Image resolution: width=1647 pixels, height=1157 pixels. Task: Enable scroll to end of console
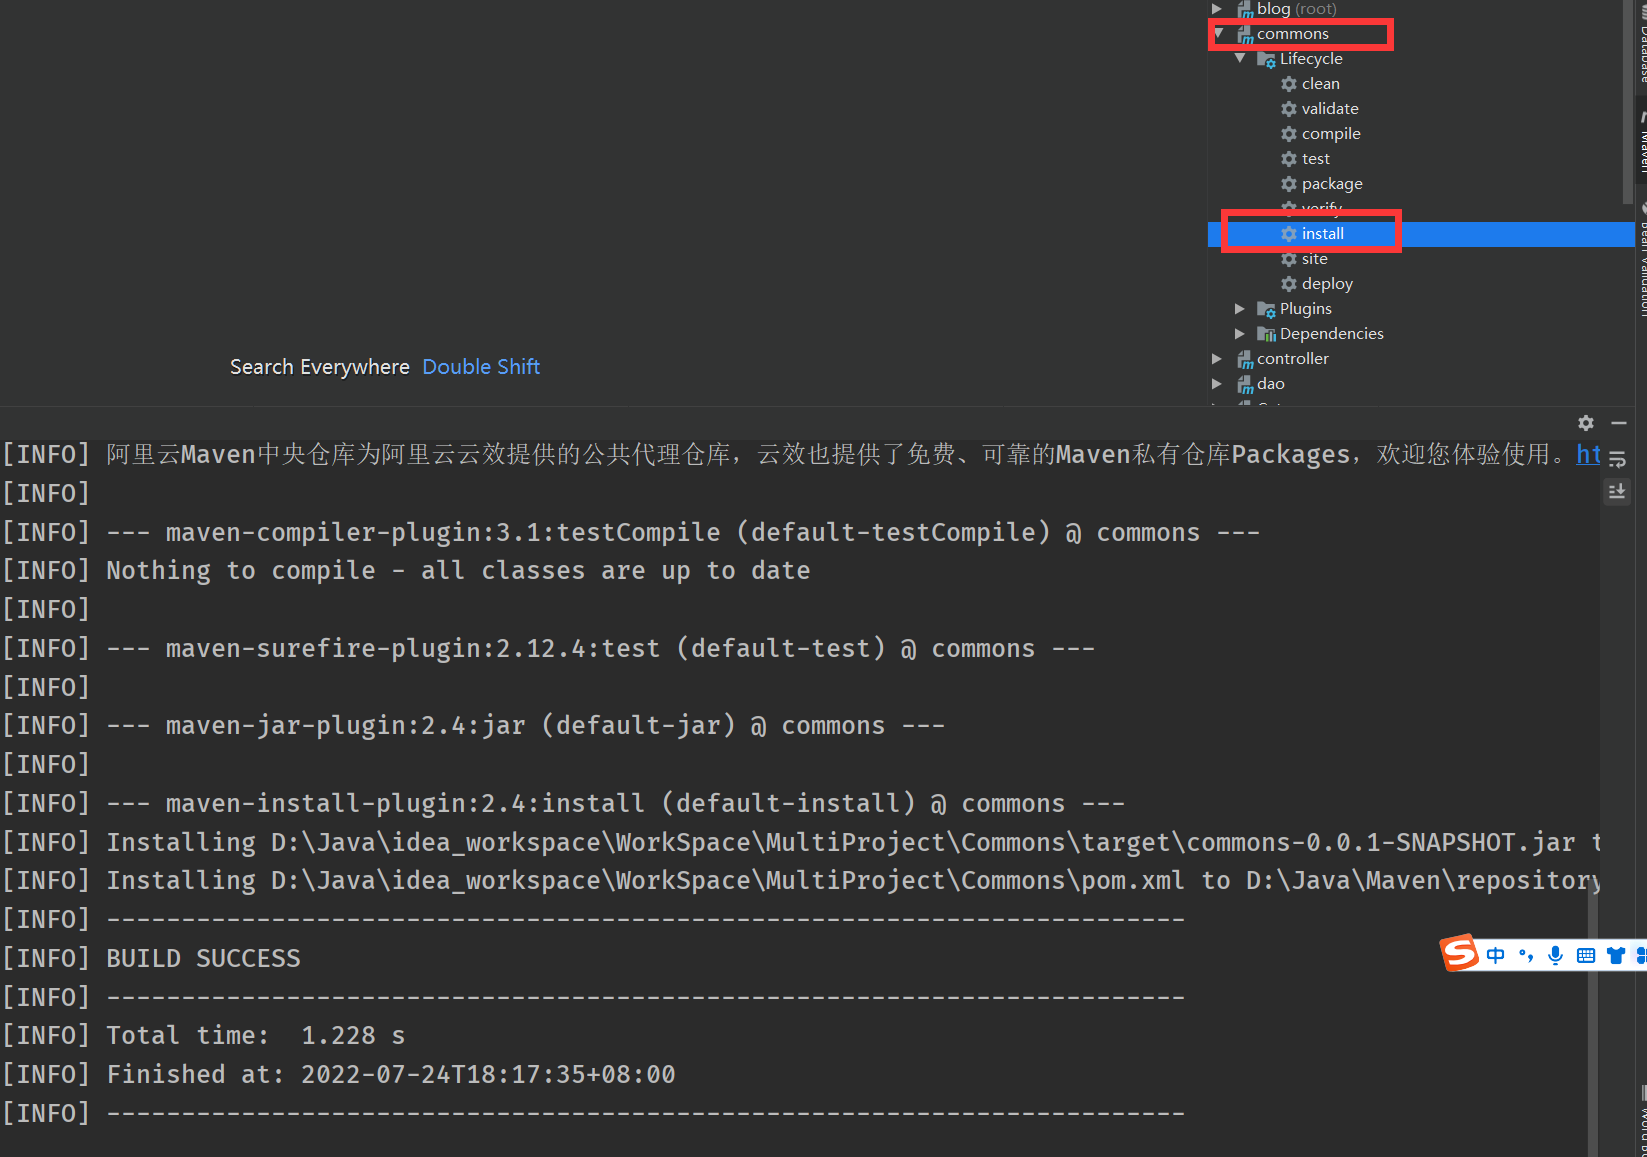coord(1617,492)
